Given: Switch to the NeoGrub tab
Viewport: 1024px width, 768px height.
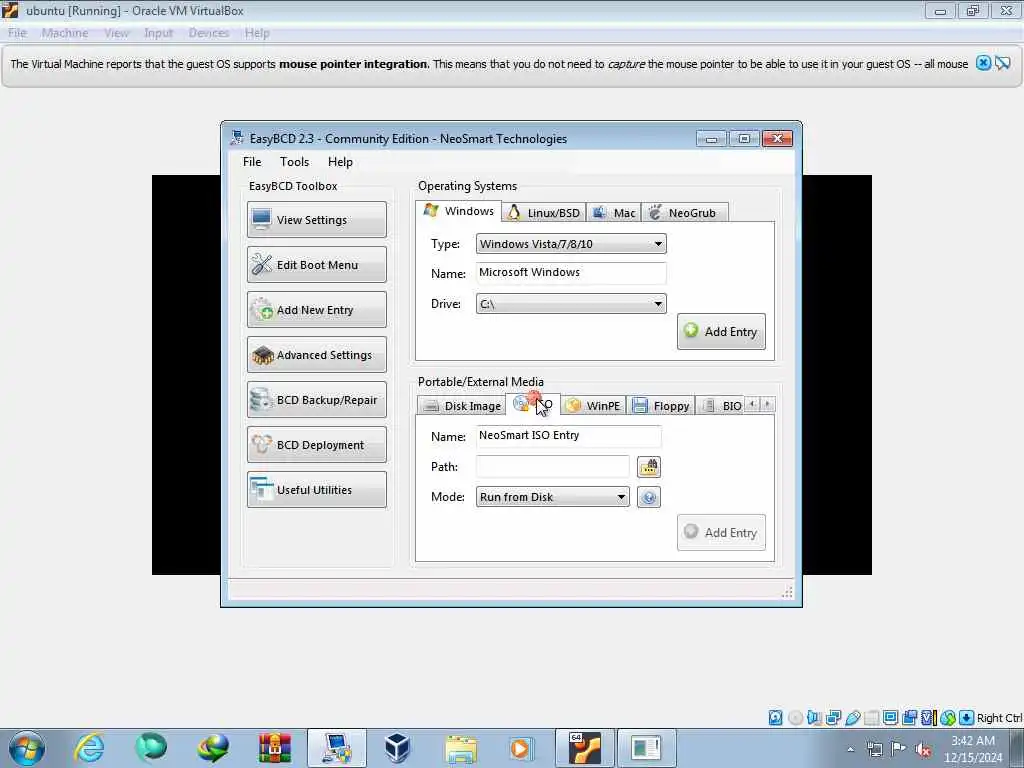Looking at the screenshot, I should [684, 213].
